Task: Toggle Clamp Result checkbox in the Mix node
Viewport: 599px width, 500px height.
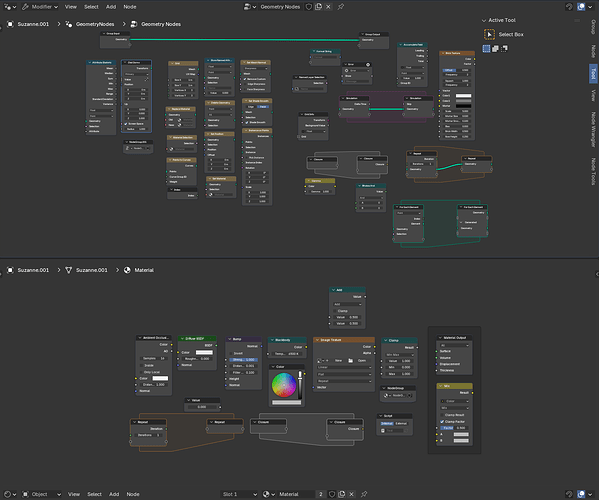Action: (442, 415)
